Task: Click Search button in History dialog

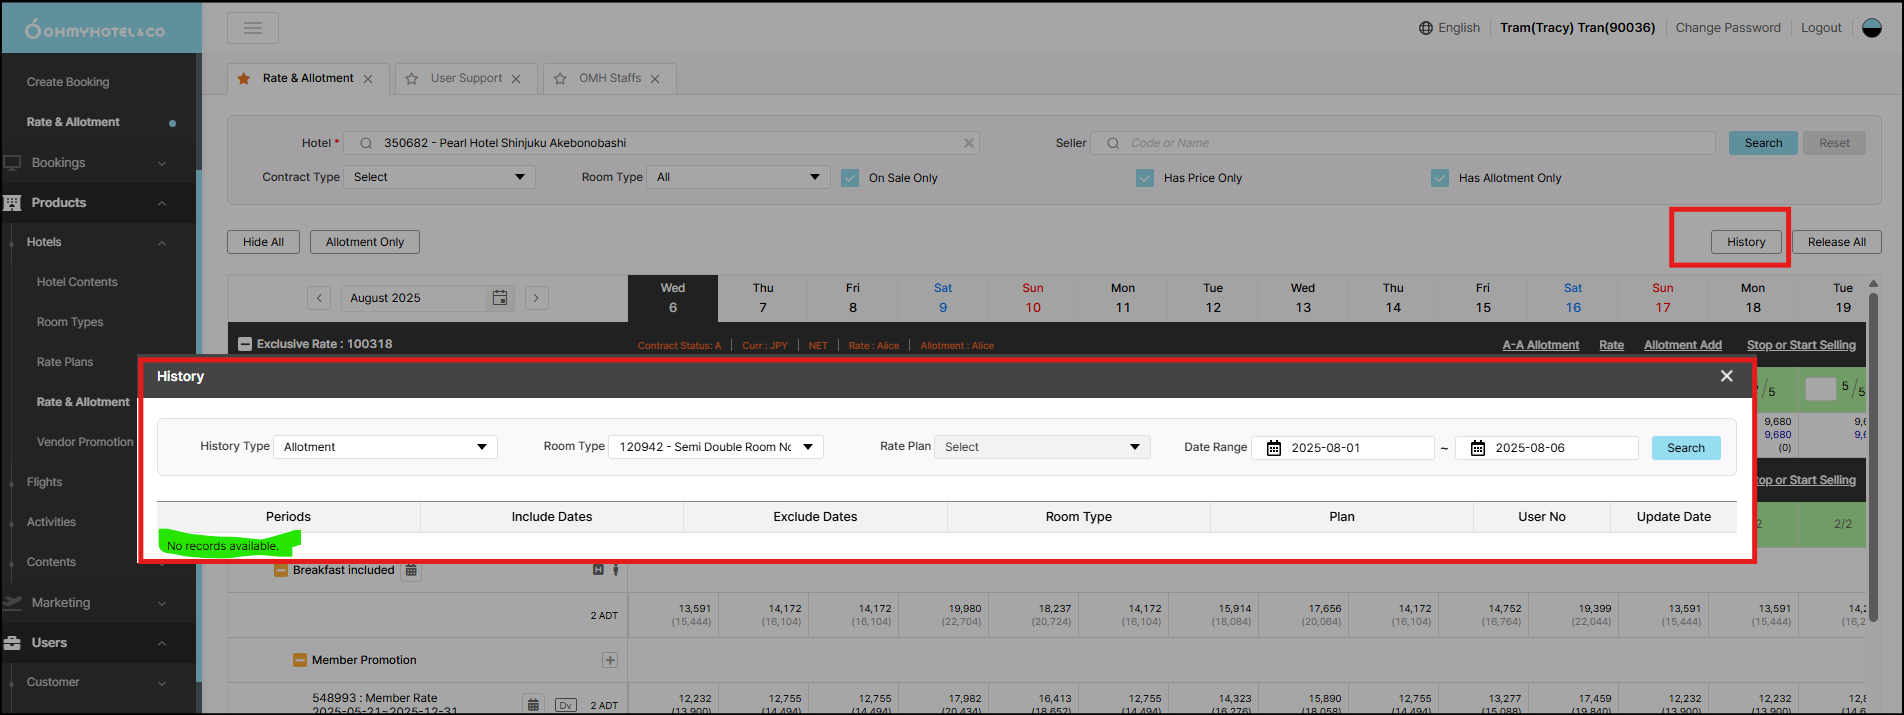Action: click(x=1685, y=448)
